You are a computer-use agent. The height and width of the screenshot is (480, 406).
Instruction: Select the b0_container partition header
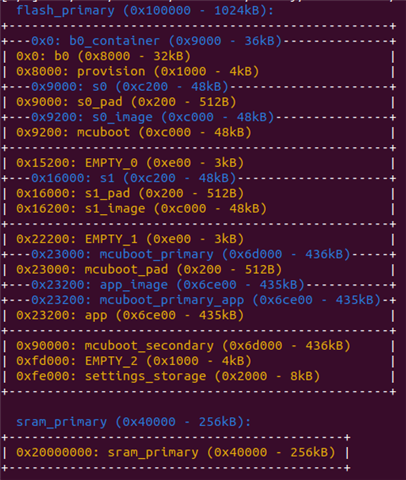(156, 41)
